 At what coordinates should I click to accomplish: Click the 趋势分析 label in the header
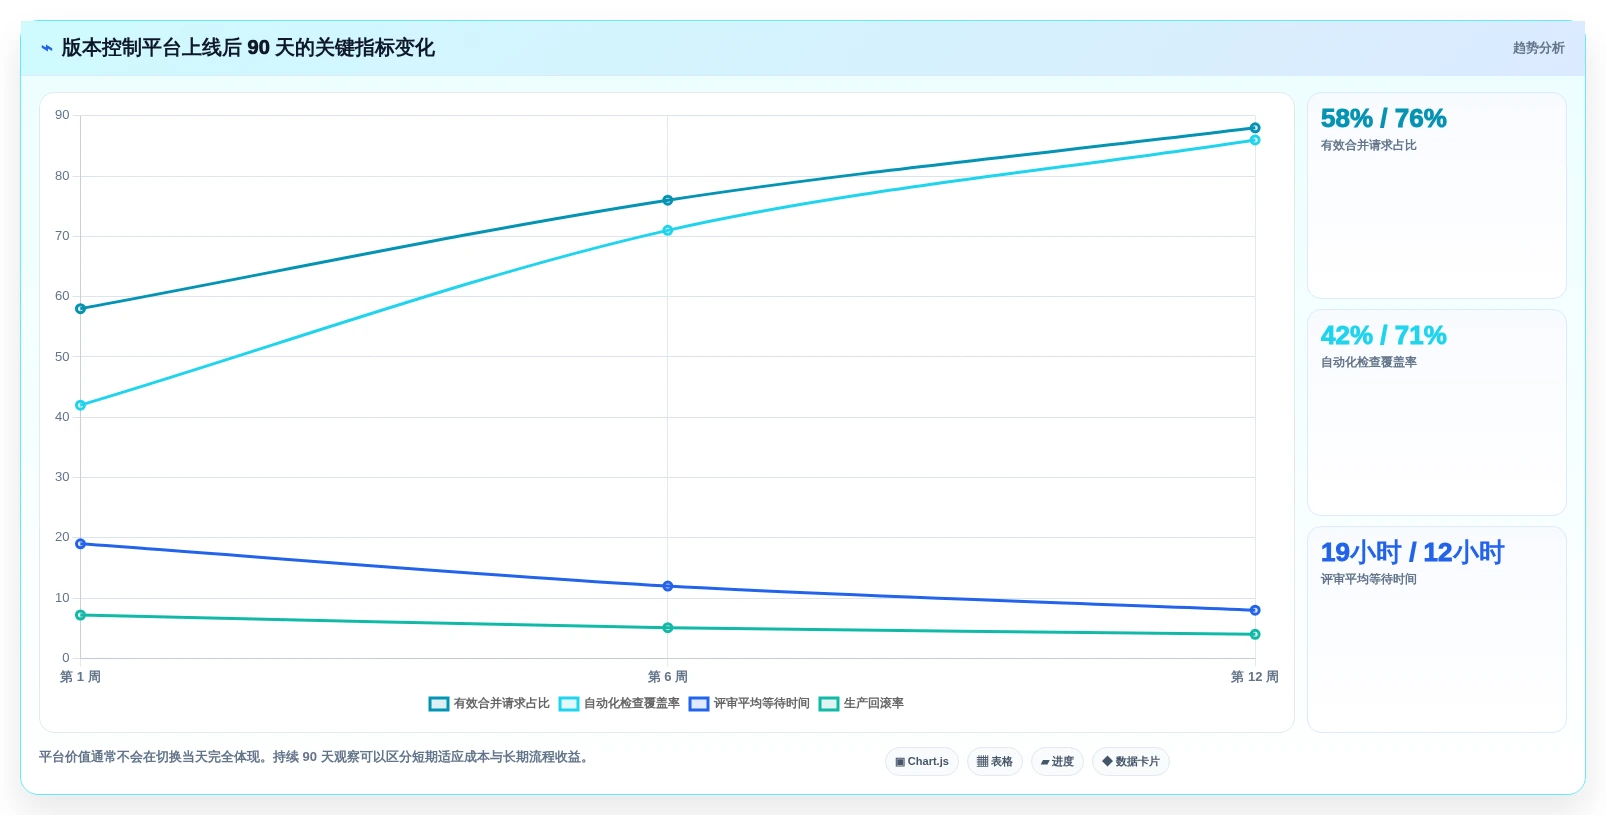[1538, 48]
